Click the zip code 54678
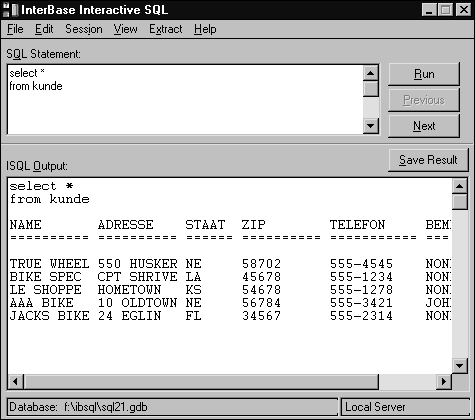Viewport: 475px width, 420px height. (262, 290)
